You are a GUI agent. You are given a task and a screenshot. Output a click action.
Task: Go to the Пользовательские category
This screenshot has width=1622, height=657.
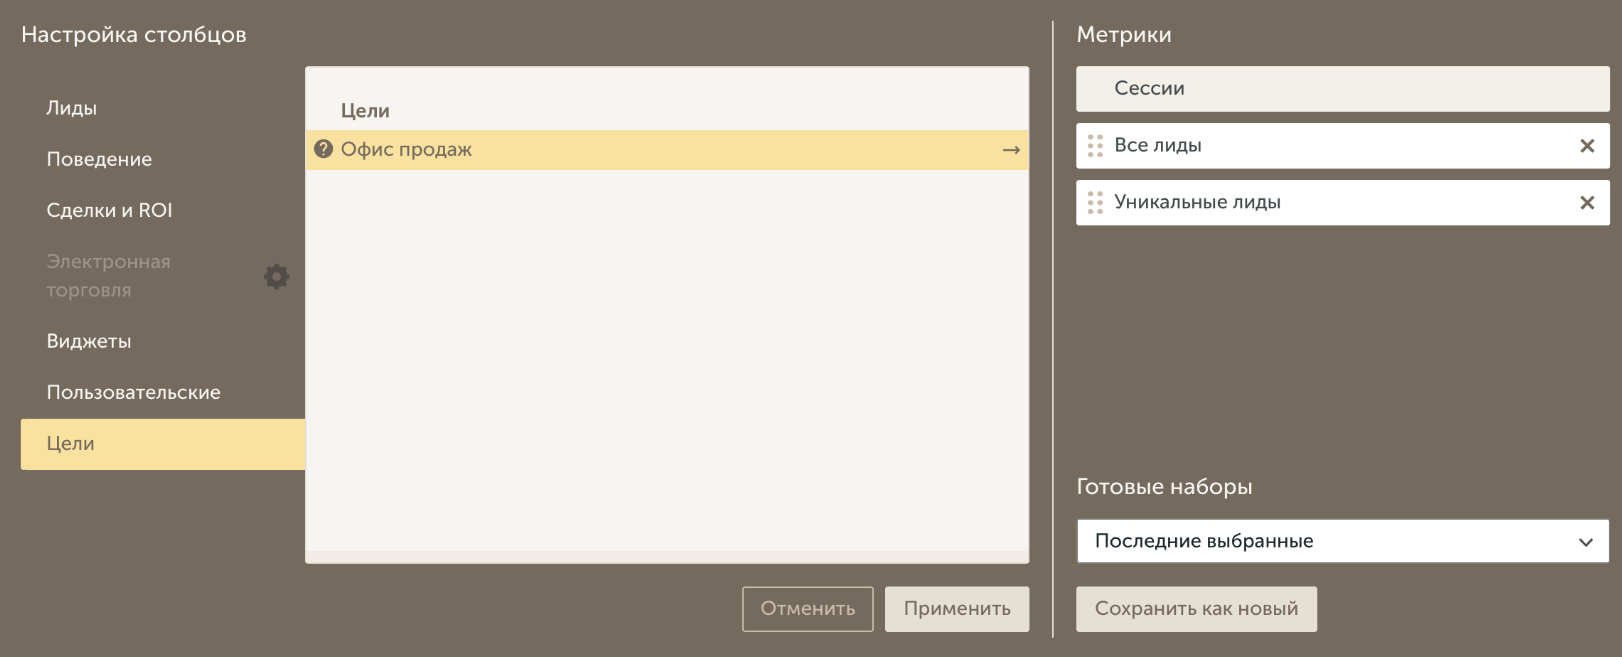tap(133, 392)
